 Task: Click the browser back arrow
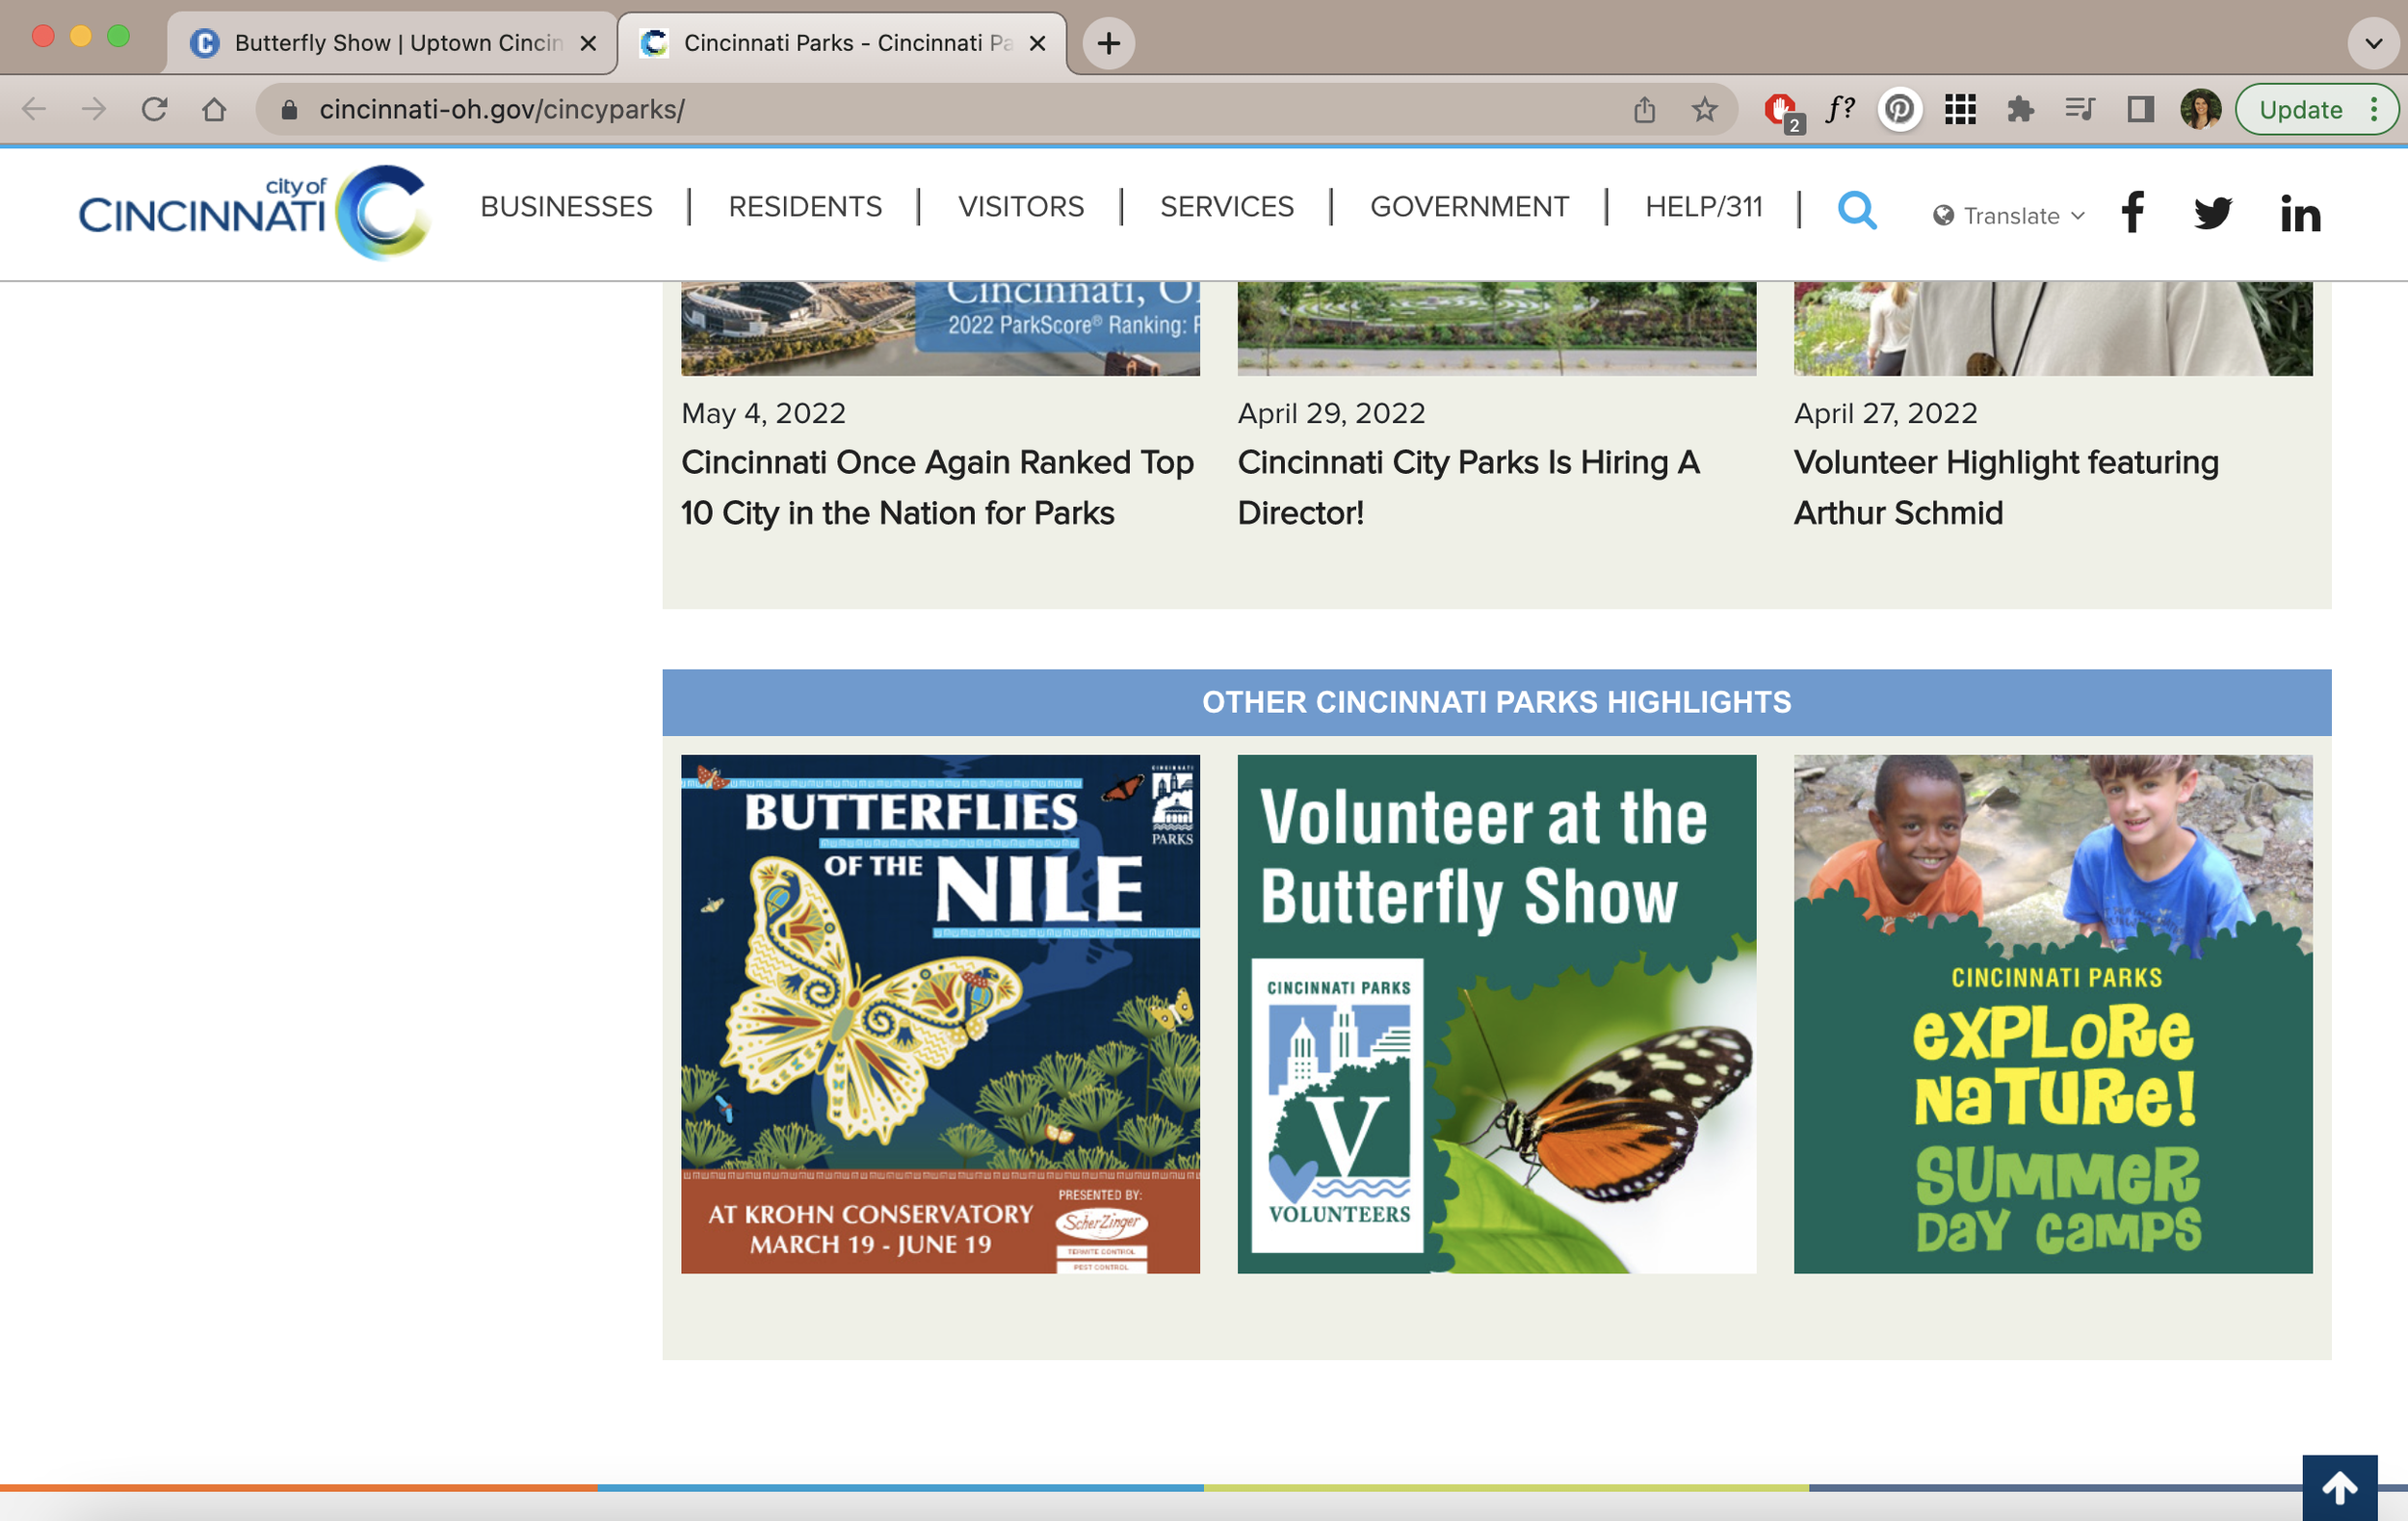pyautogui.click(x=34, y=109)
